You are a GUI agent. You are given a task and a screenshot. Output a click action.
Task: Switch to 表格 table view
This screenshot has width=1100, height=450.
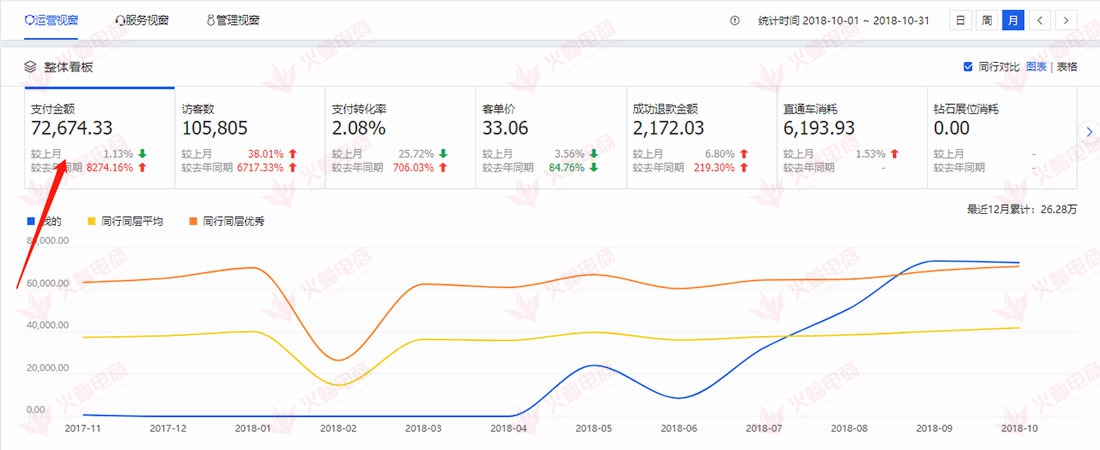click(1067, 67)
